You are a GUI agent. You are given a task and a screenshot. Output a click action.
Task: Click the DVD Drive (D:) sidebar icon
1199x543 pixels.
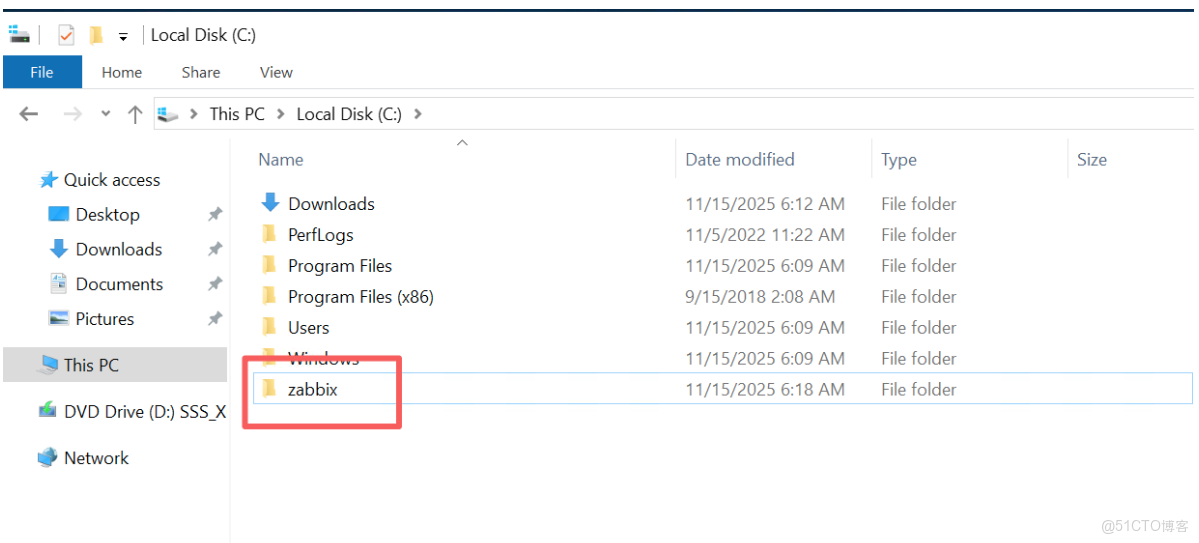click(47, 411)
